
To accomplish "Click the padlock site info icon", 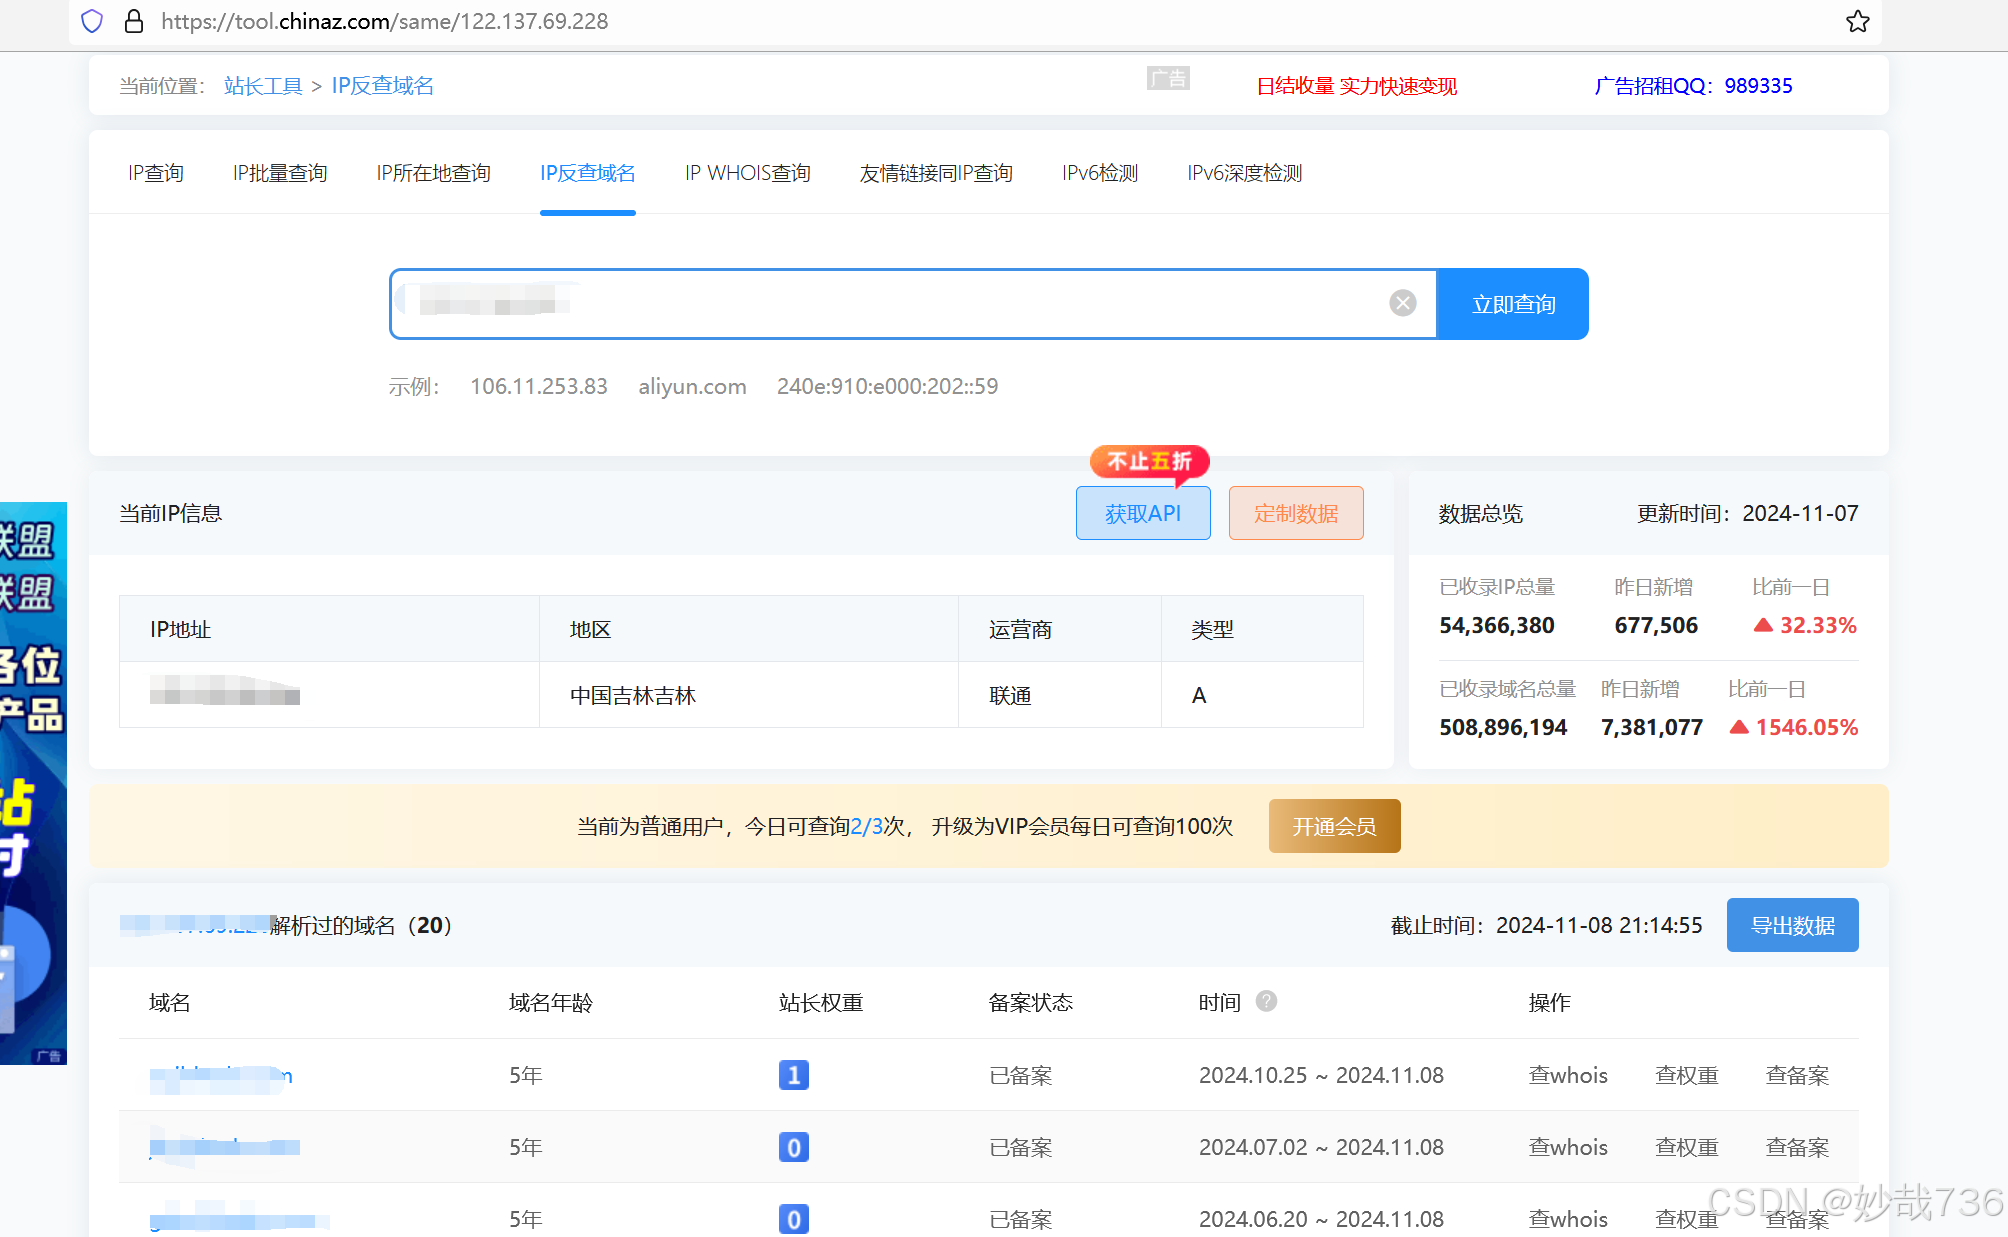I will tap(134, 21).
